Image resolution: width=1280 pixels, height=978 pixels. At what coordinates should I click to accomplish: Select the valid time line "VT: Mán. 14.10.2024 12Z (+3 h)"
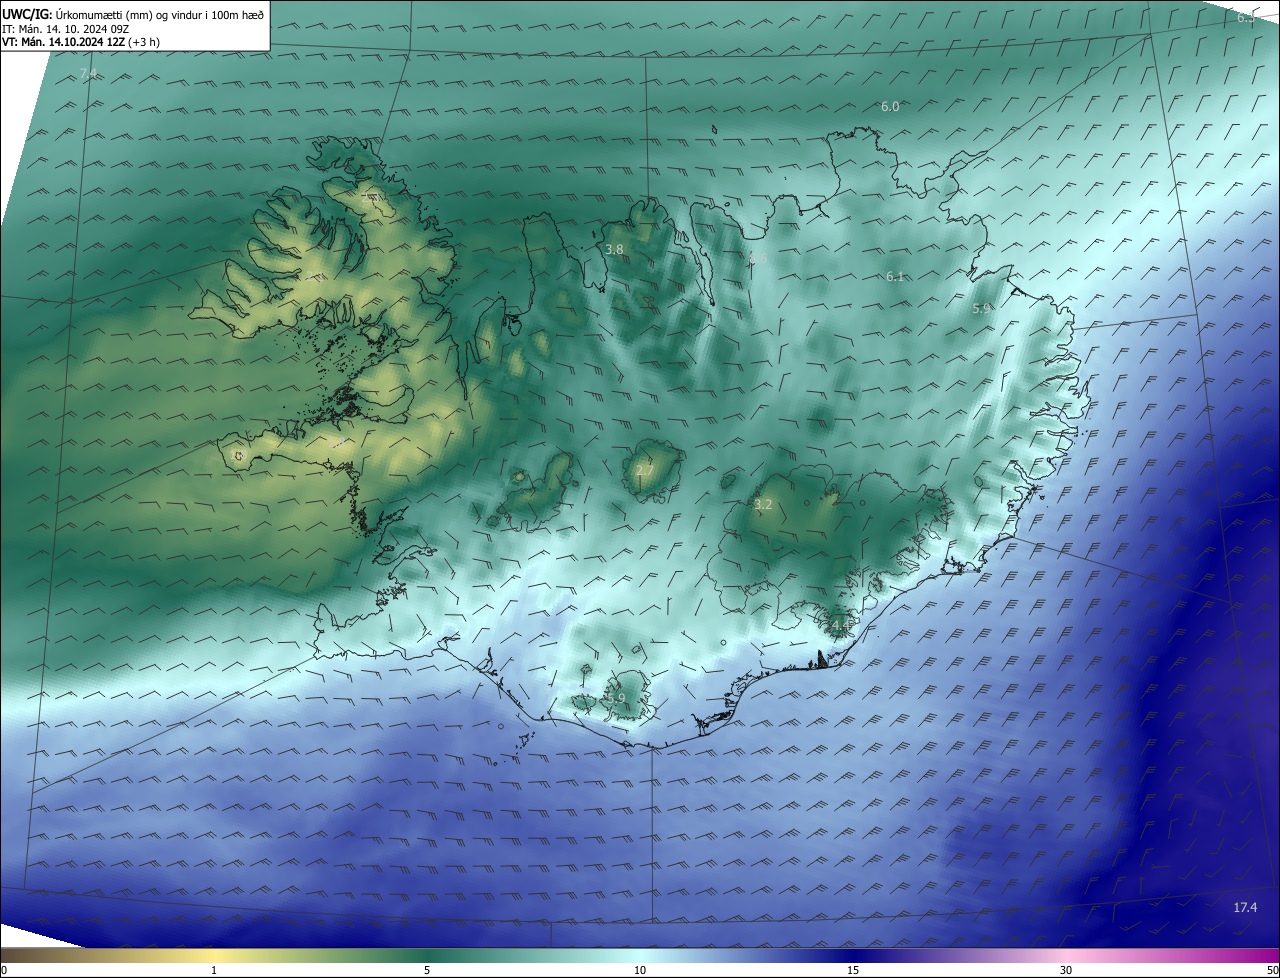(x=81, y=42)
